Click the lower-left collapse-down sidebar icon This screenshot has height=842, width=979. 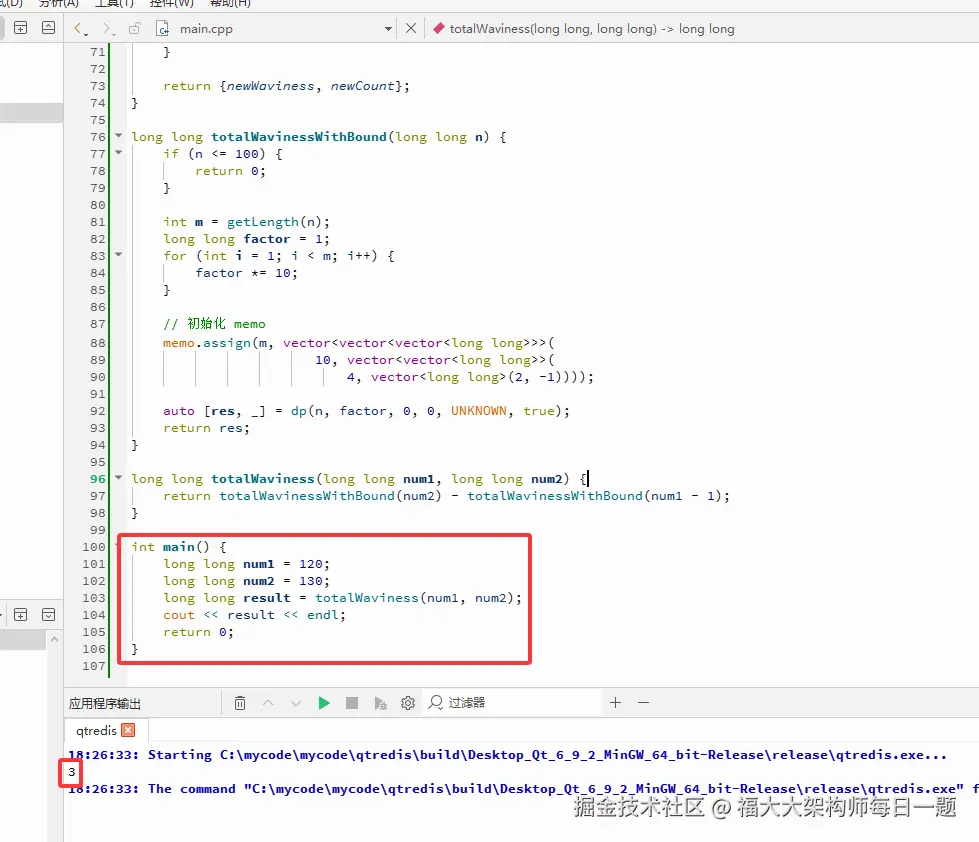tap(48, 615)
